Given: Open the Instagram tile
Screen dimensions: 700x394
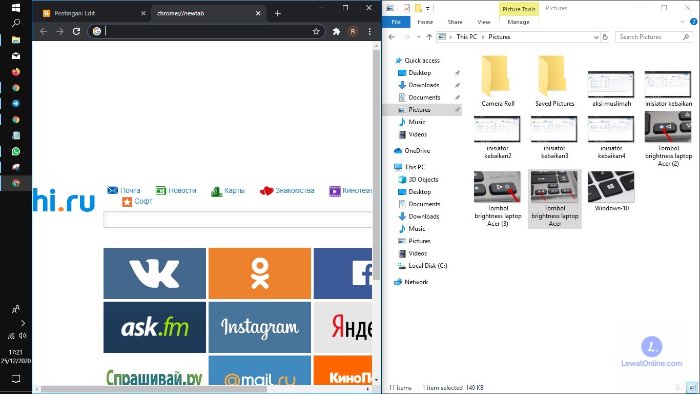Looking at the screenshot, I should 259,328.
